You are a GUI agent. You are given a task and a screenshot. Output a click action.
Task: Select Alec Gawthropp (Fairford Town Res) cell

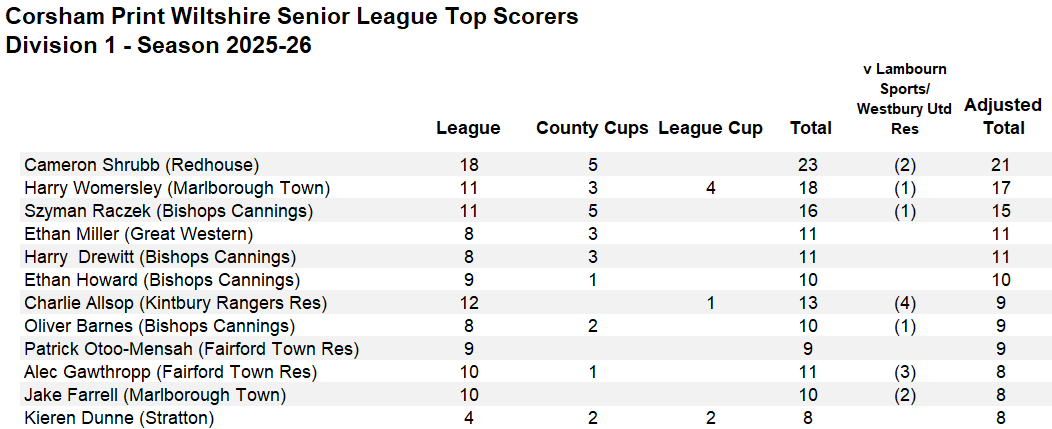coord(170,372)
